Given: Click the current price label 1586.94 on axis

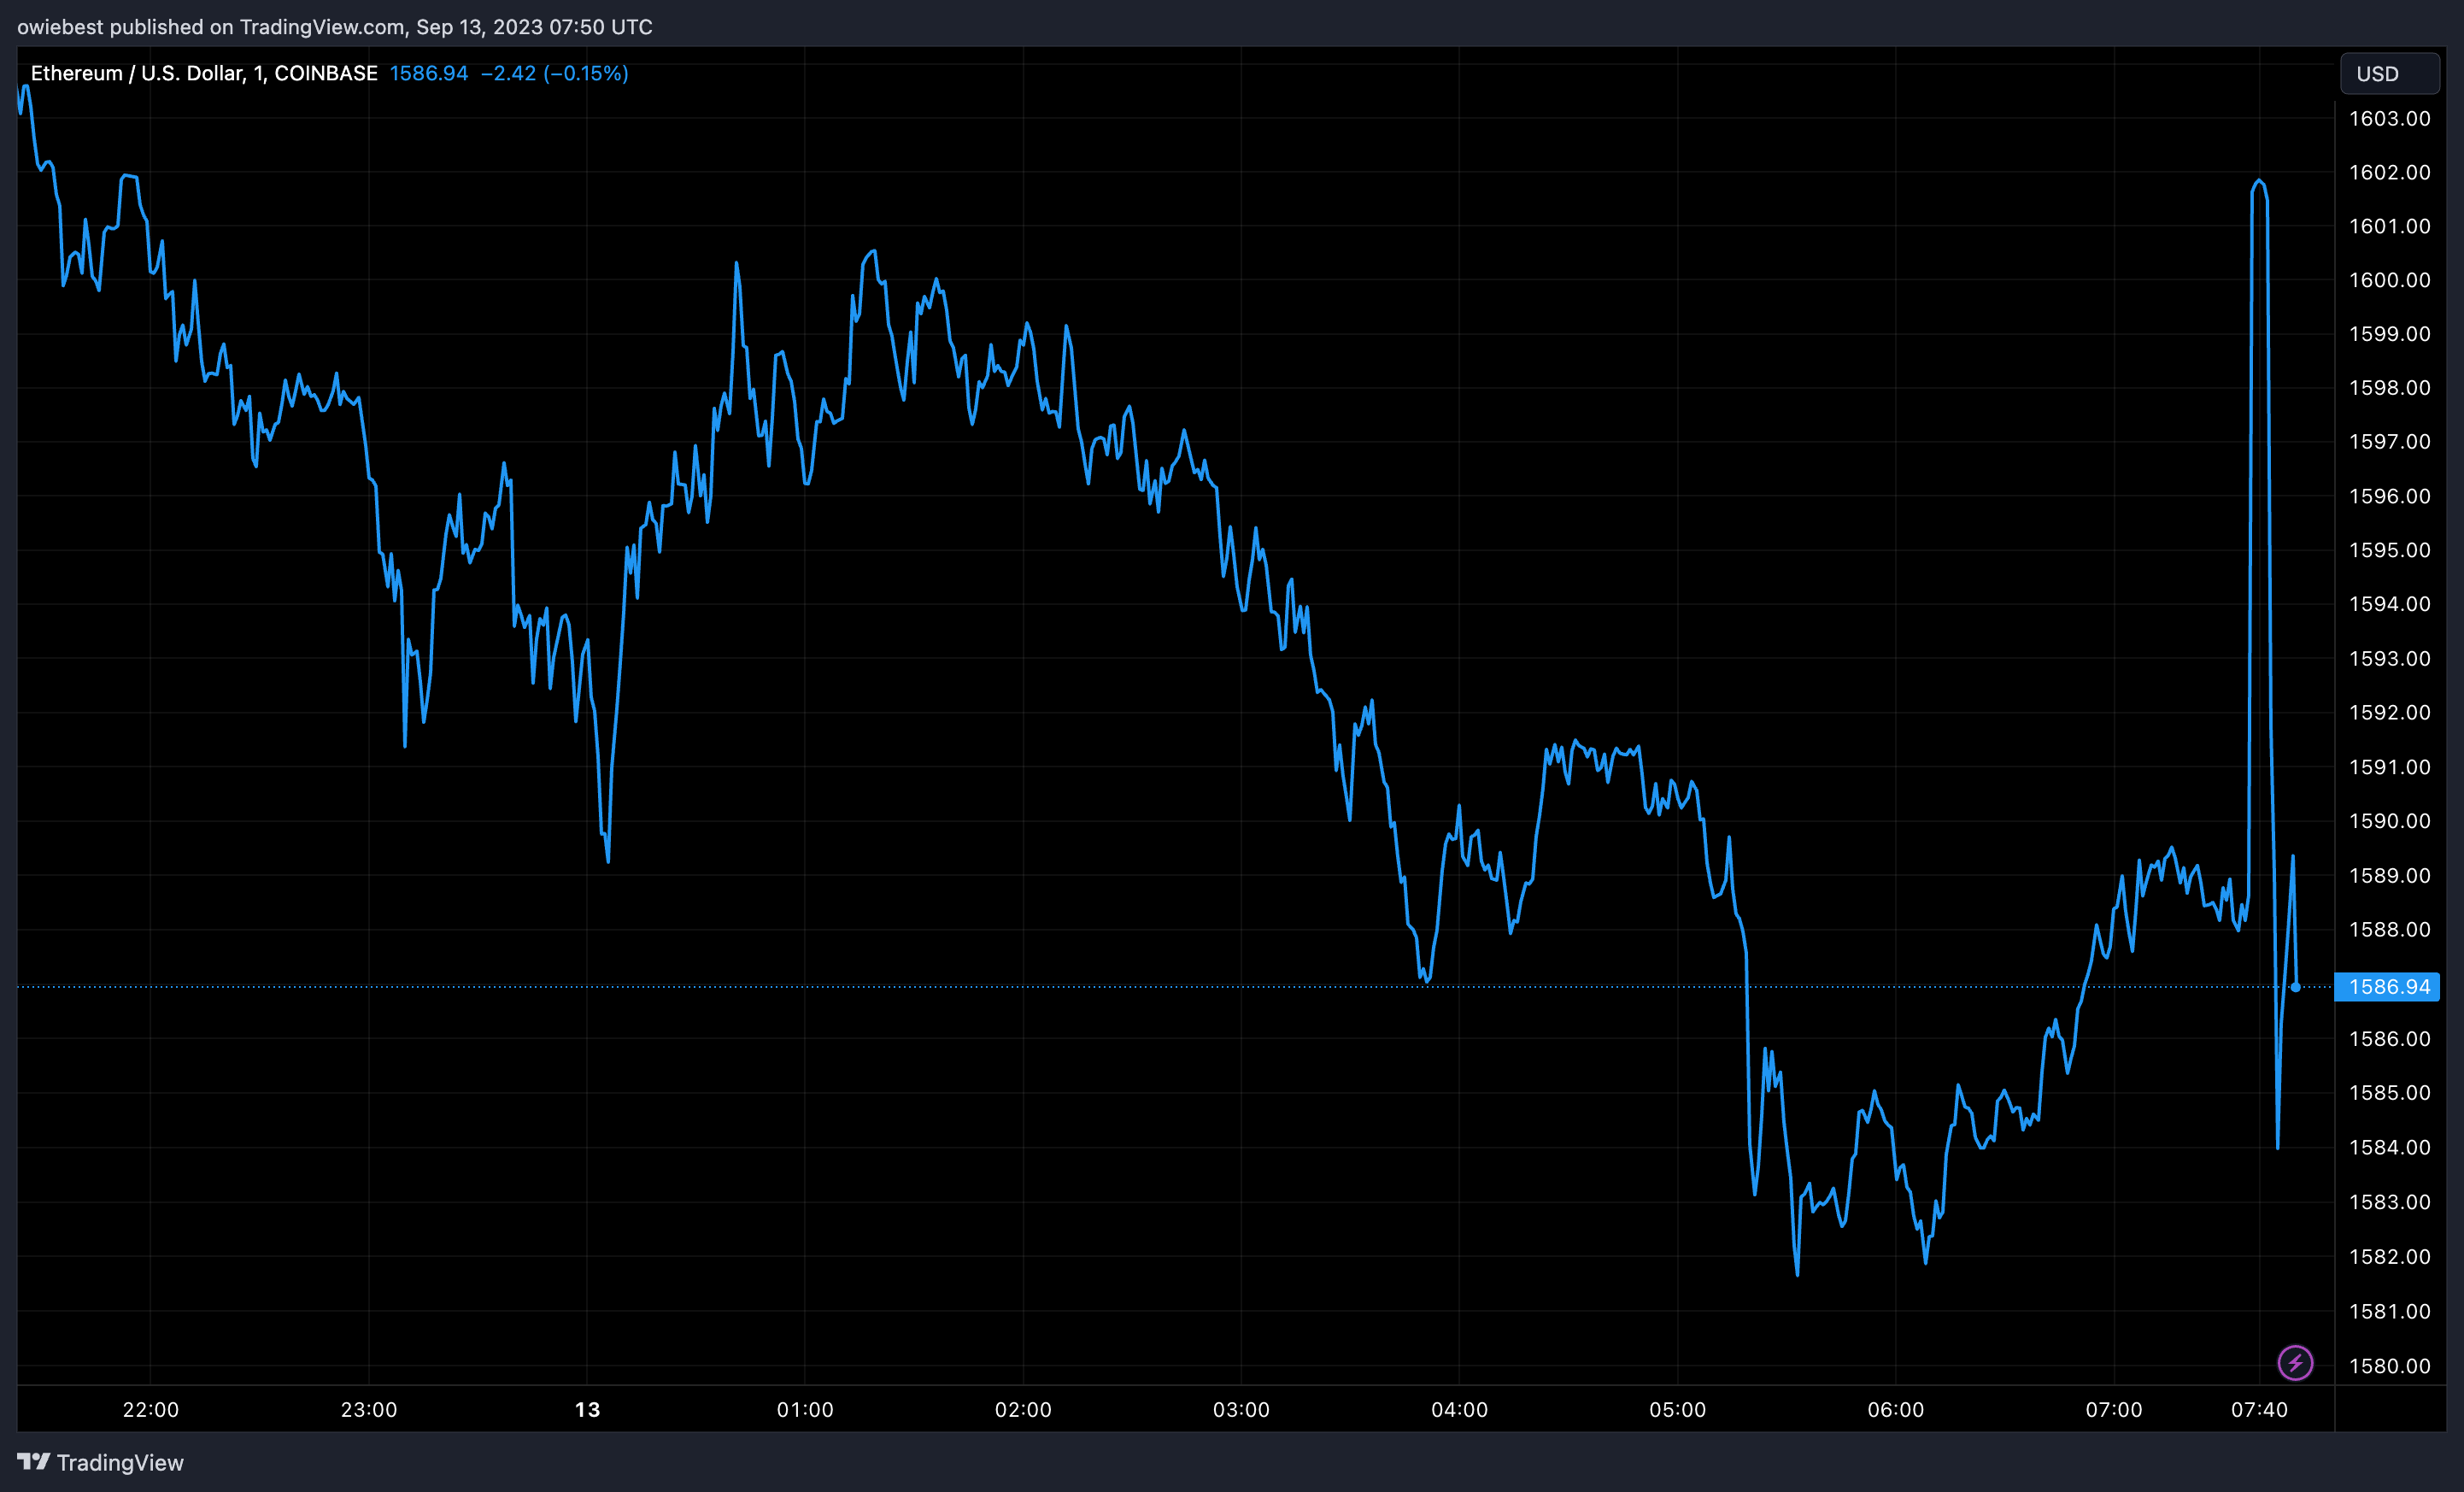Looking at the screenshot, I should point(2387,987).
